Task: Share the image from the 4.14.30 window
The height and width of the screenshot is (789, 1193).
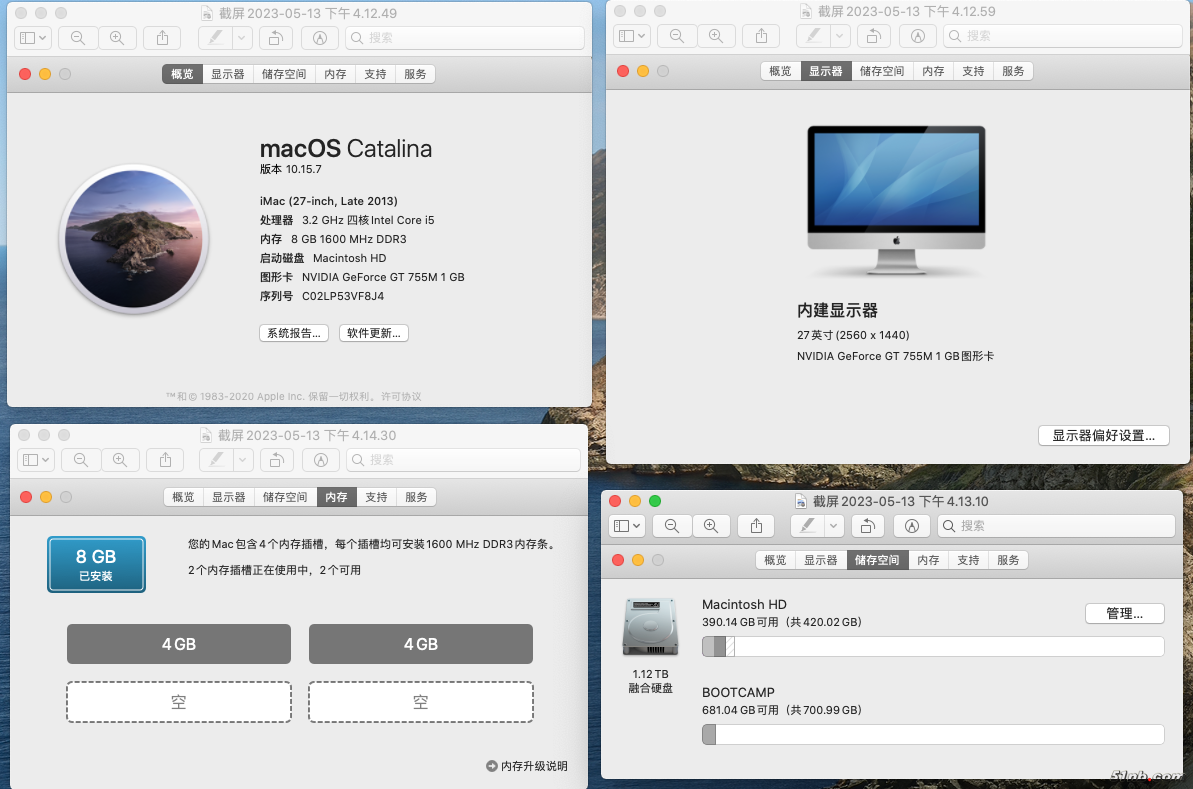Action: [x=165, y=460]
